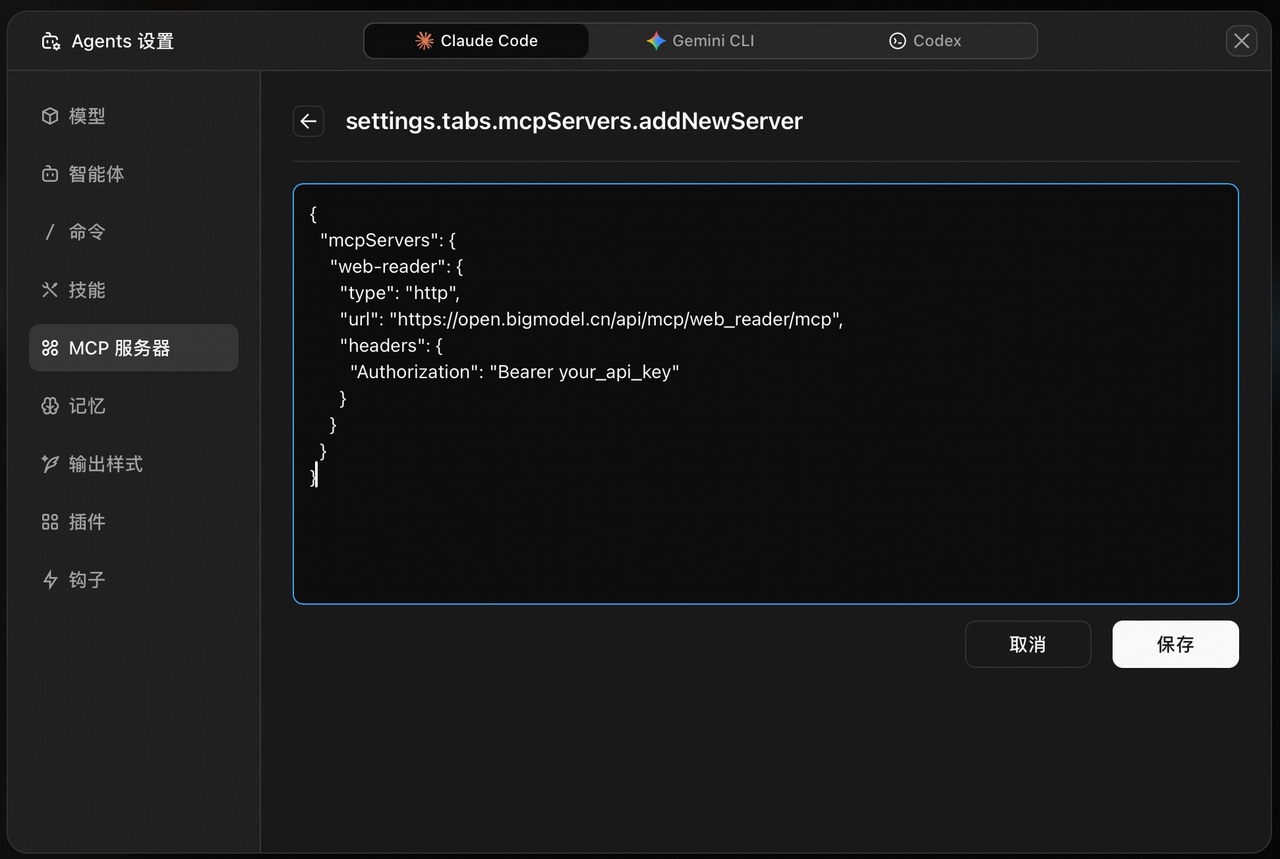Switch to the Gemini CLI tab

point(700,41)
